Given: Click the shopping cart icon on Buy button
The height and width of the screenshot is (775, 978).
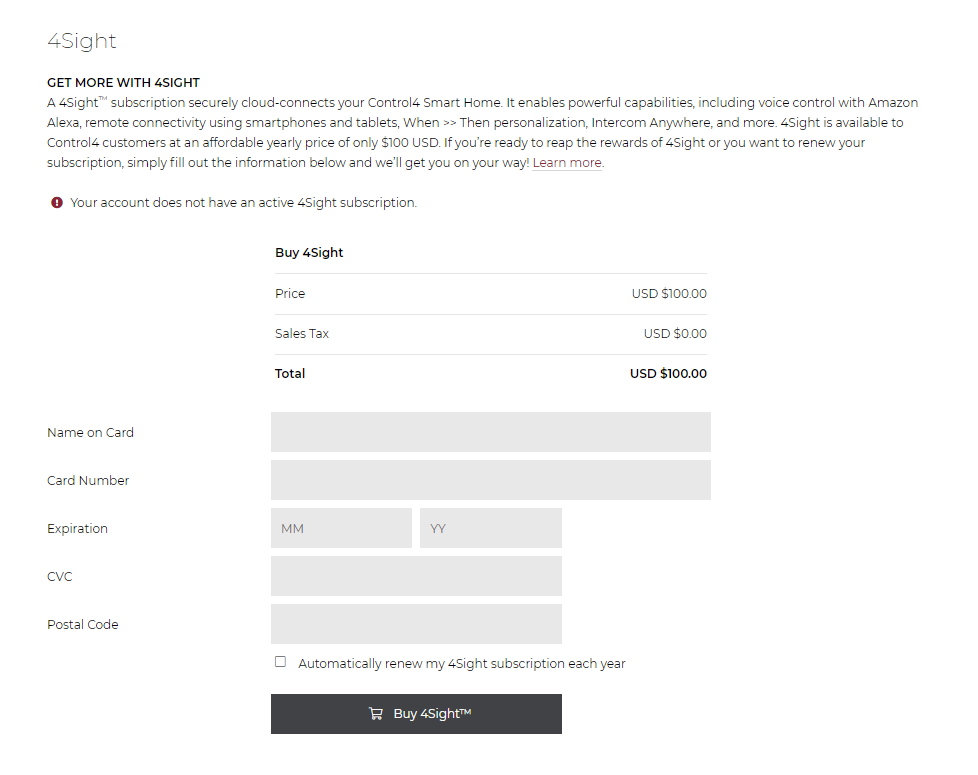Looking at the screenshot, I should pyautogui.click(x=375, y=713).
